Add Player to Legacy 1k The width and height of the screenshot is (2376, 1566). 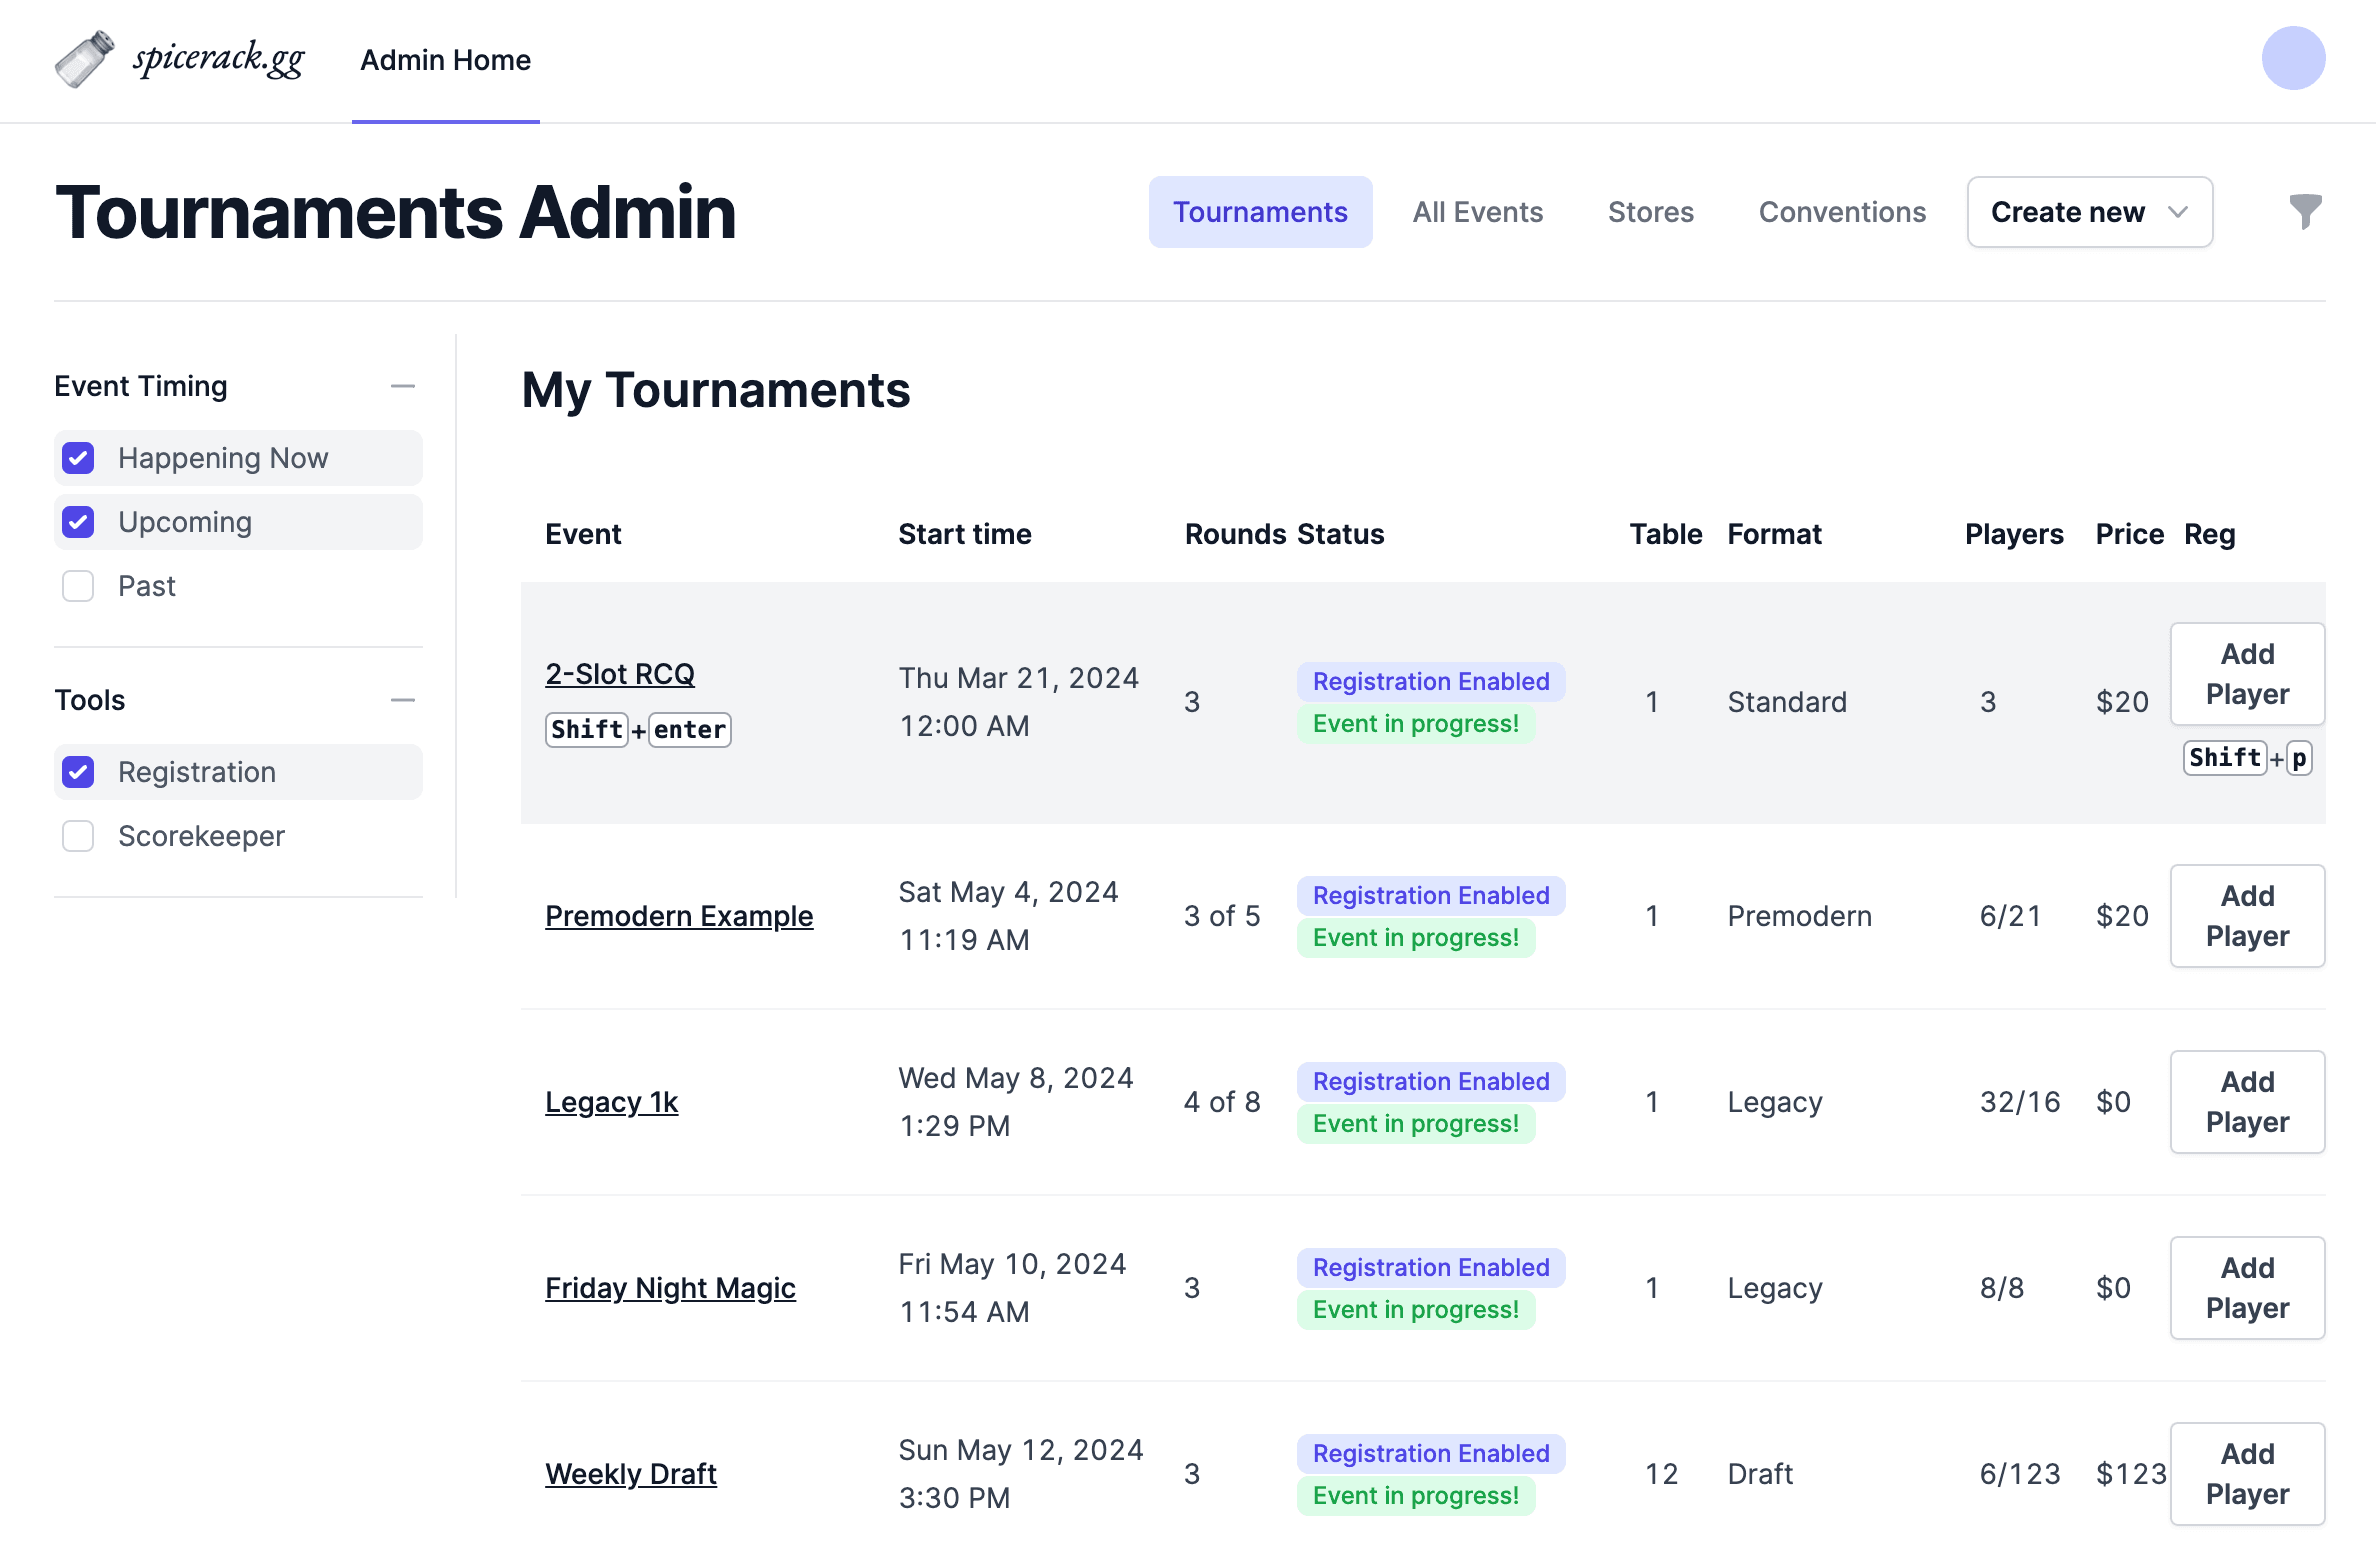[x=2247, y=1101]
